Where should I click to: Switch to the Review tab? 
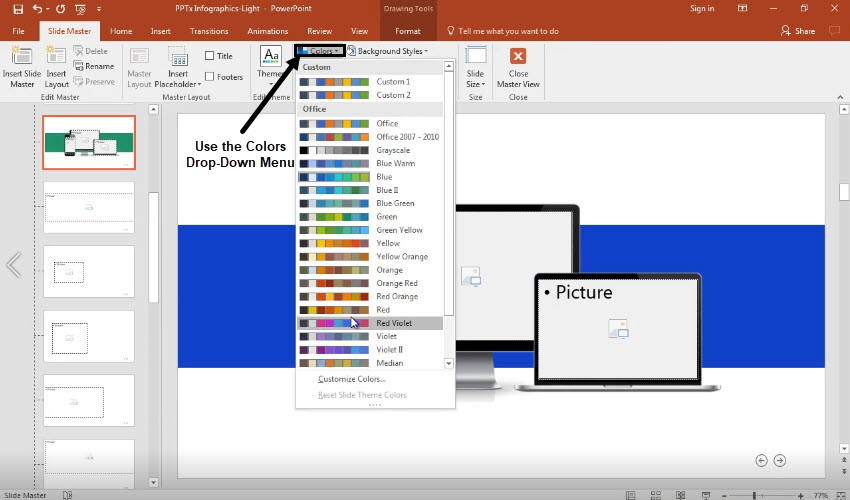click(x=320, y=31)
